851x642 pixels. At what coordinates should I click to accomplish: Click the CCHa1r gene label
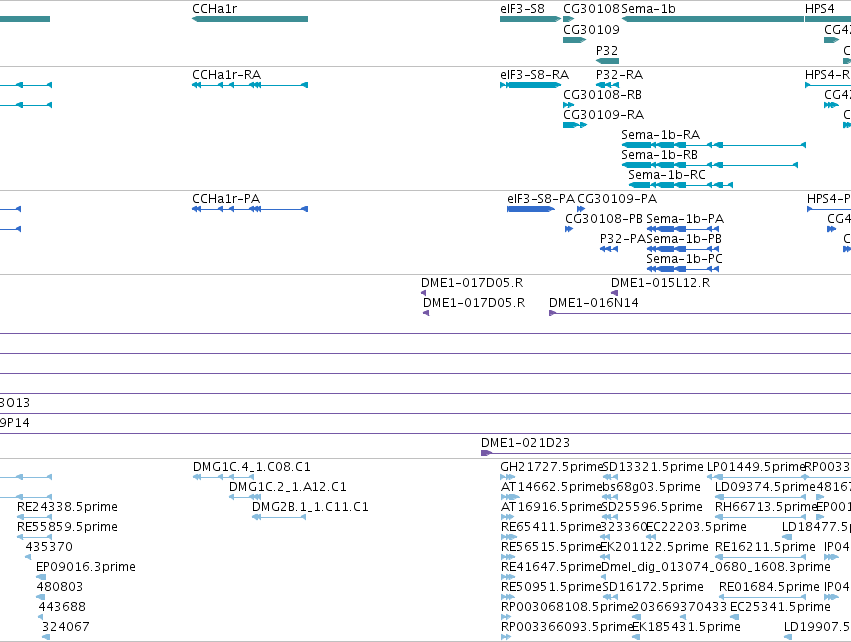click(x=214, y=9)
